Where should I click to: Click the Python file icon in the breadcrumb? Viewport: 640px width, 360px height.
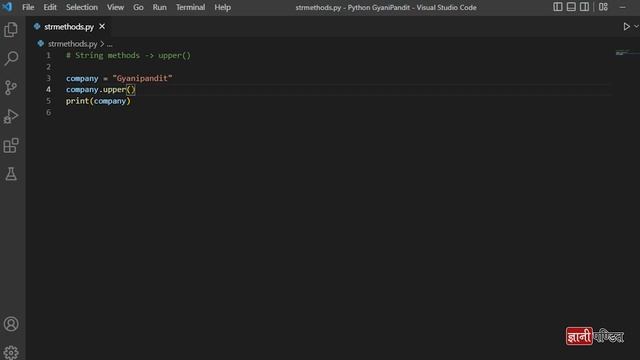(40, 43)
